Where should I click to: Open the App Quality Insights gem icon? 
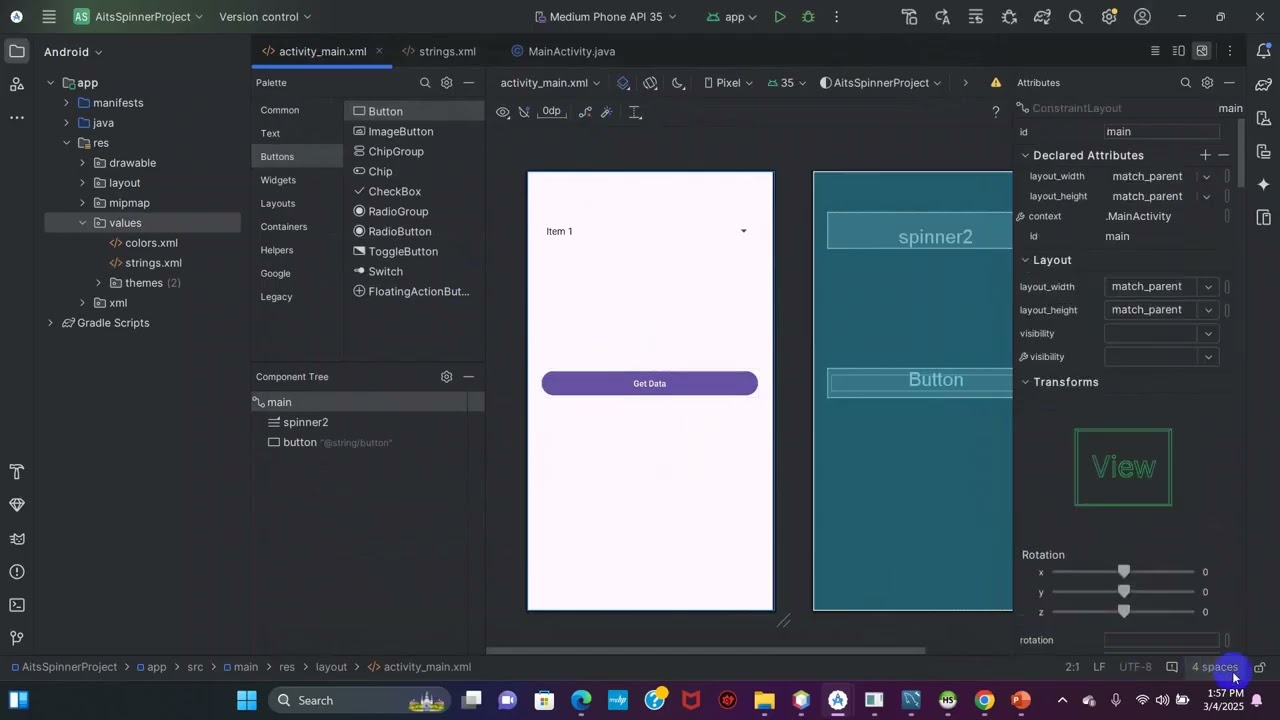pos(17,505)
